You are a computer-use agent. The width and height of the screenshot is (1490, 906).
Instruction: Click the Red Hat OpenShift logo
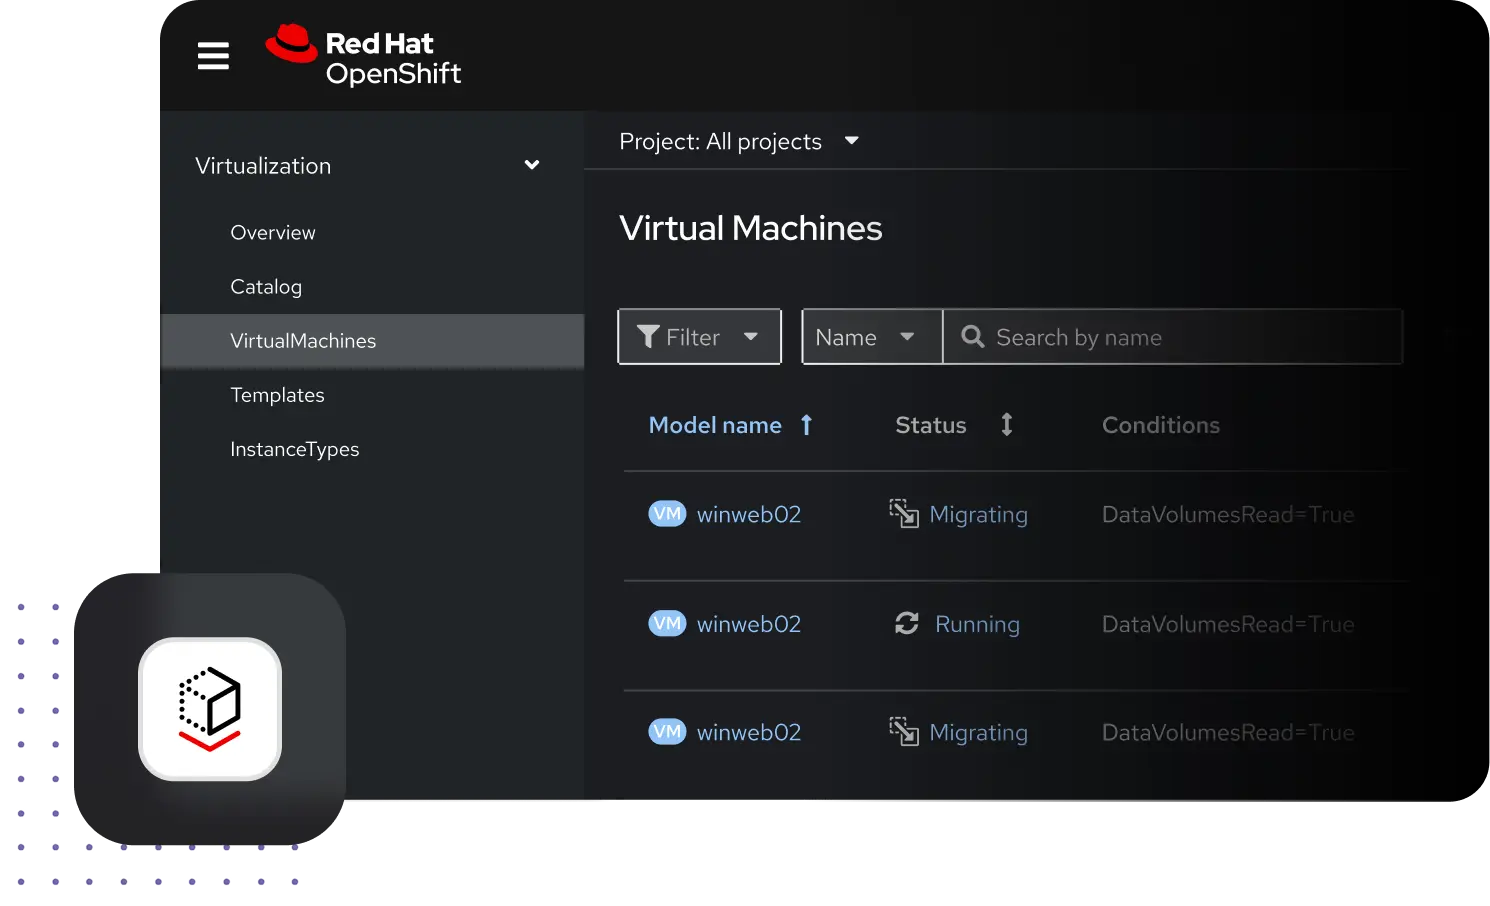(363, 55)
